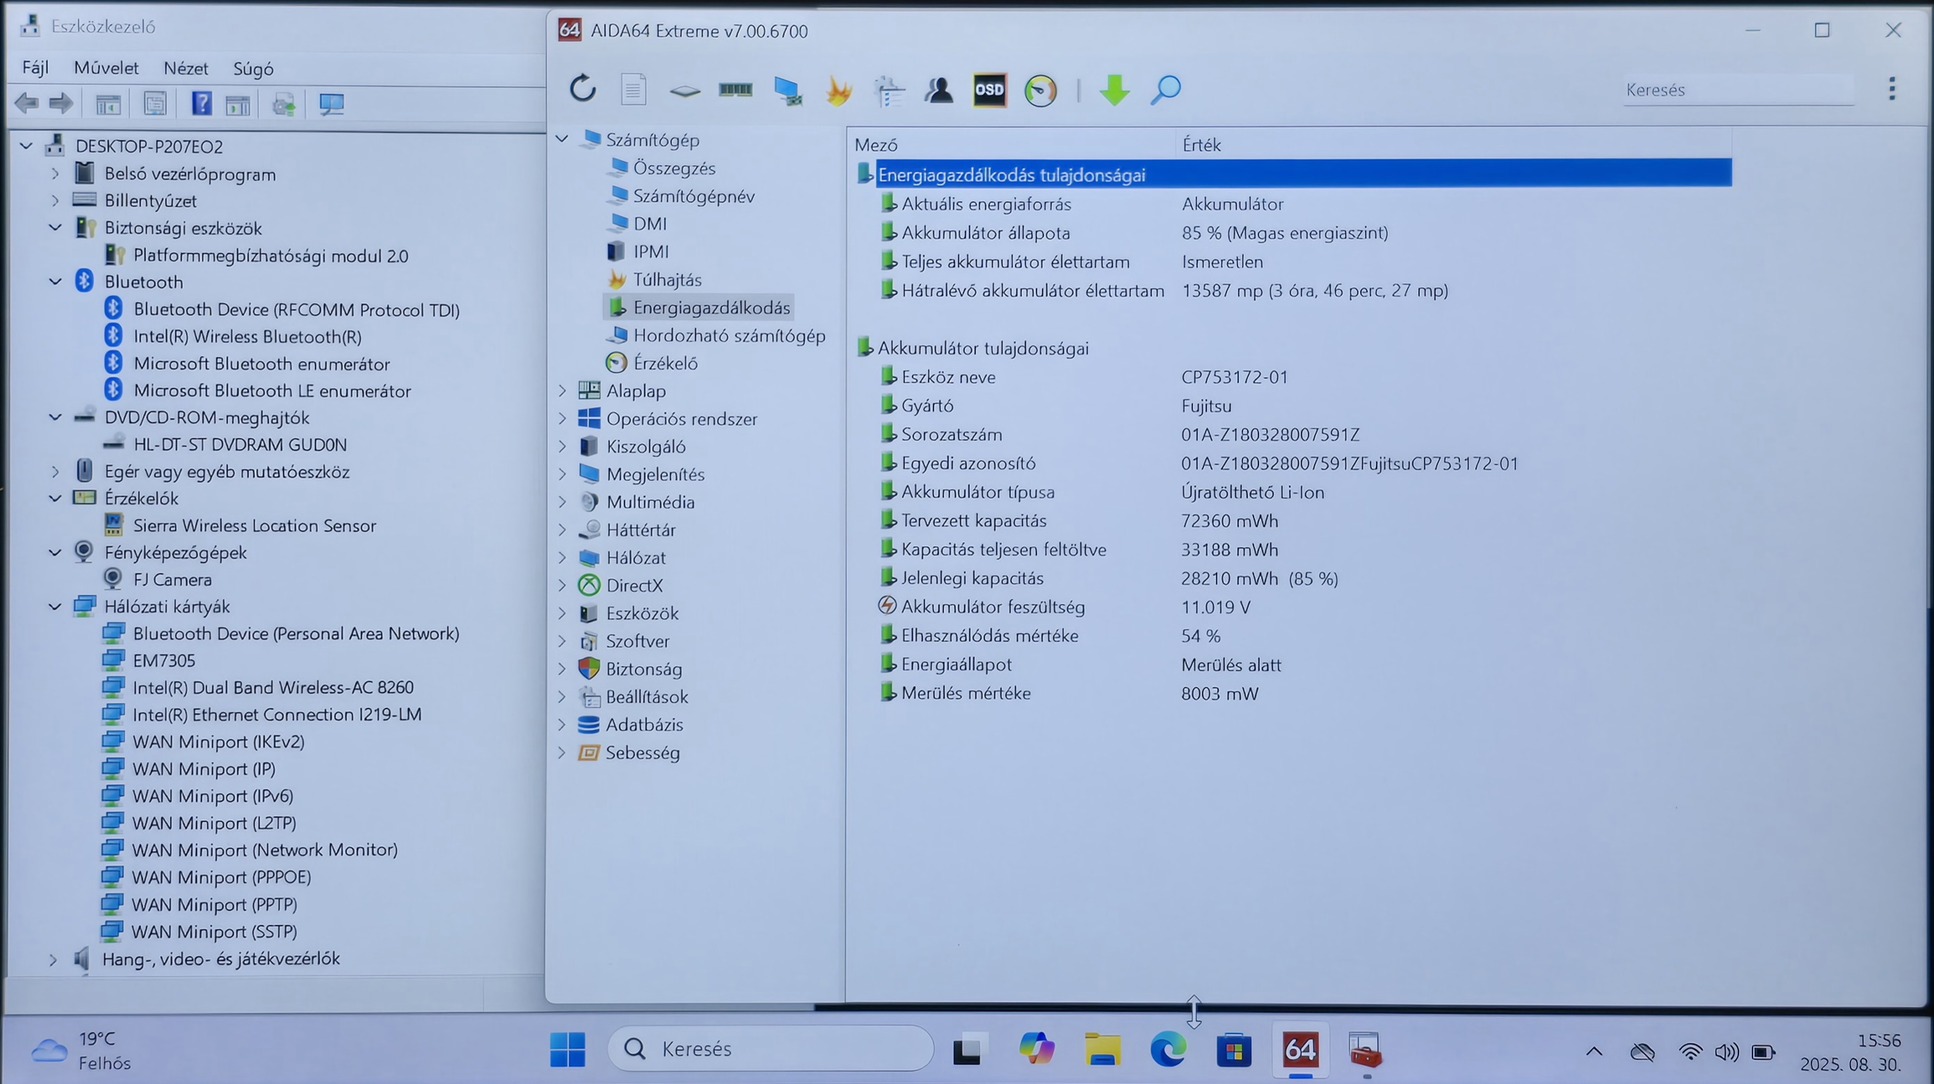Click the OSD panel icon
1934x1084 pixels.
click(989, 90)
